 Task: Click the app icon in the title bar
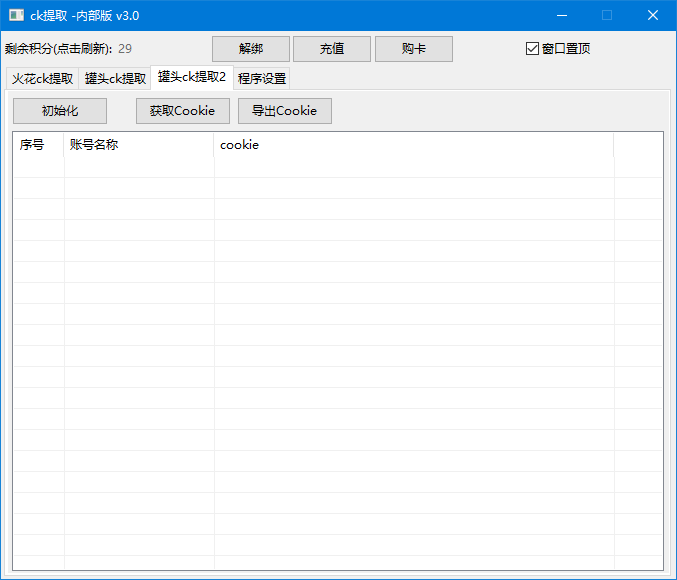(x=16, y=15)
